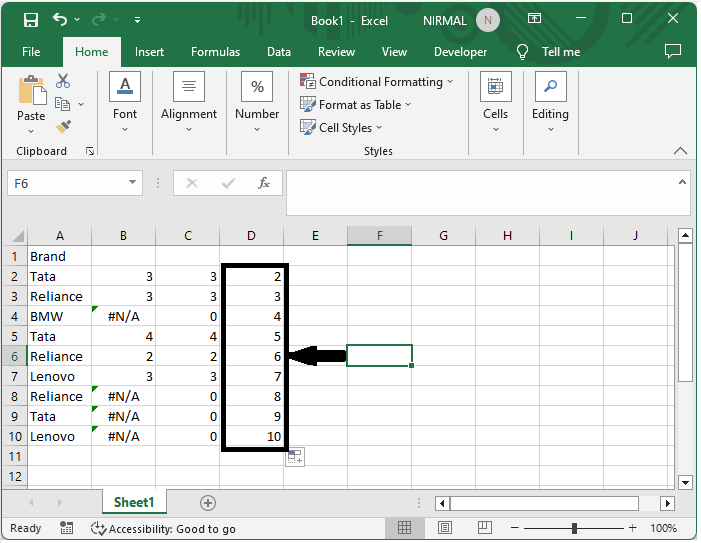Open the Clipboard dialog launcher
Image resolution: width=701 pixels, height=543 pixels.
(90, 151)
